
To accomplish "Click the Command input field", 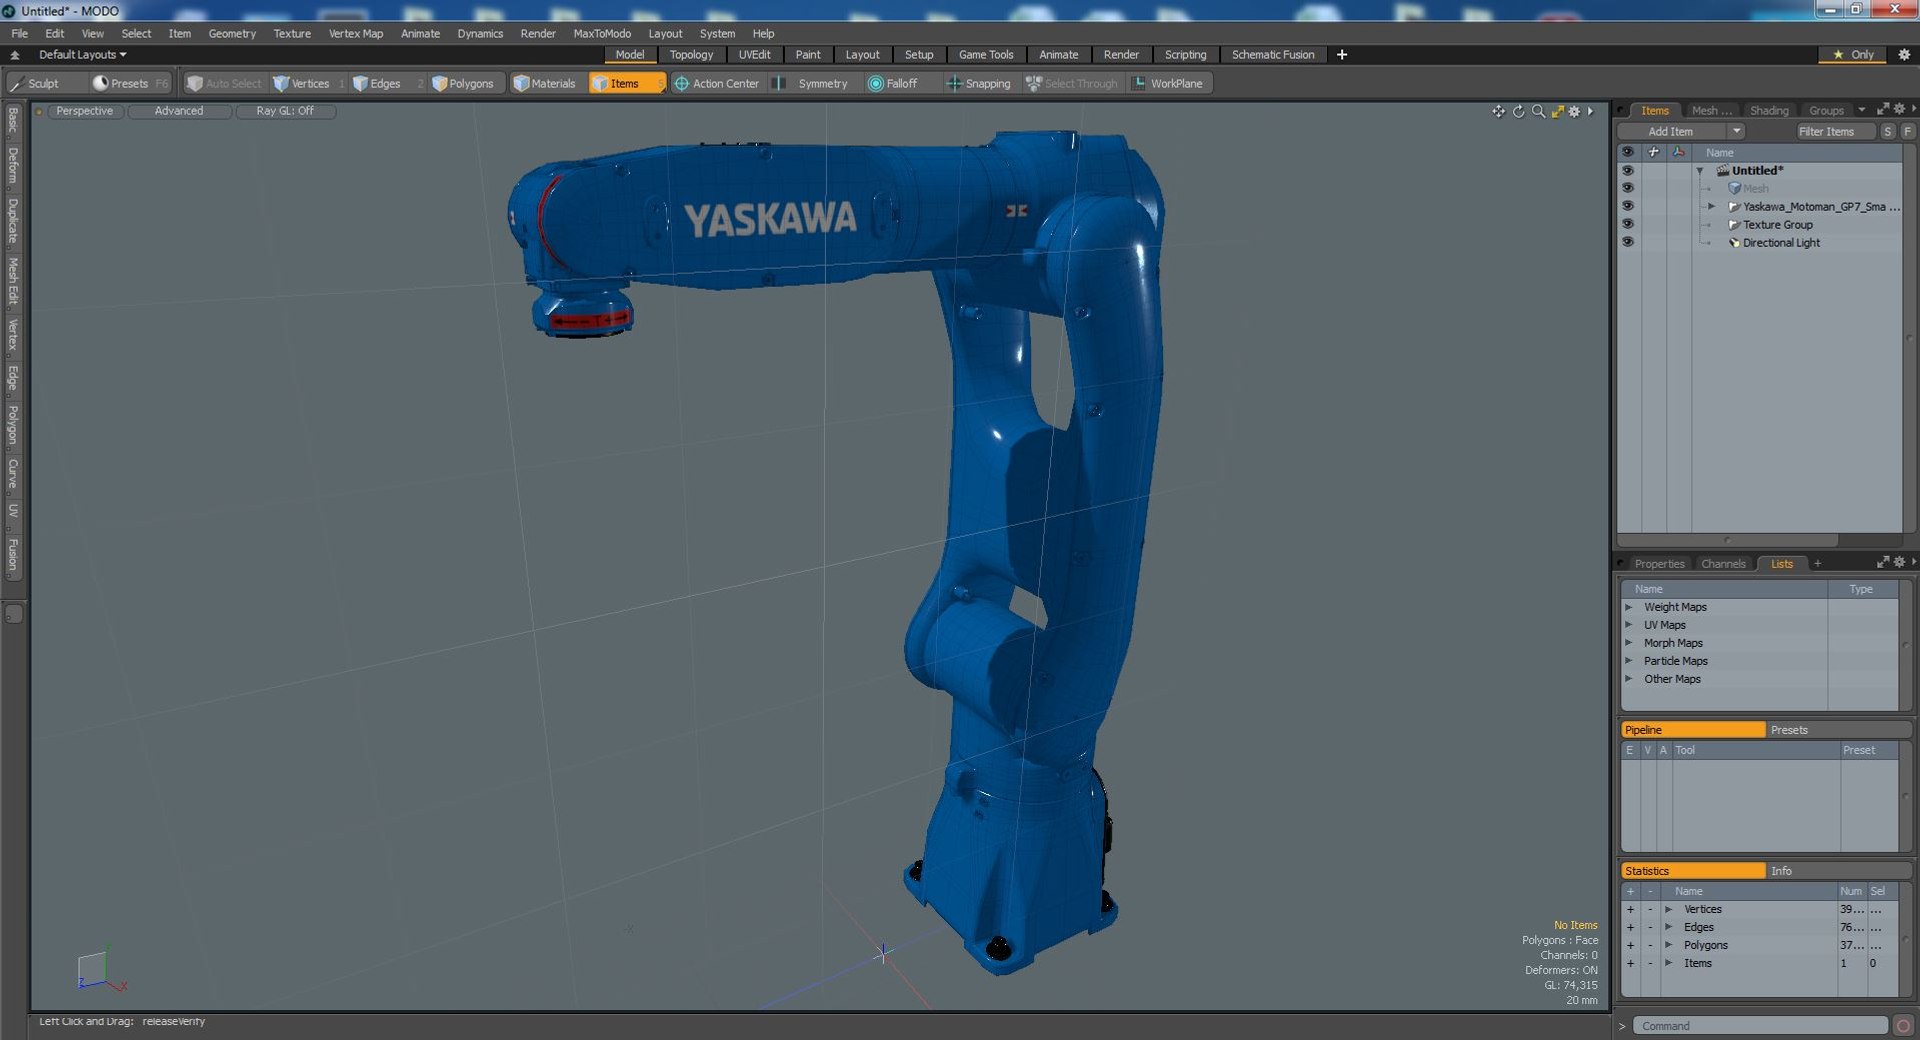I will coord(1760,1026).
